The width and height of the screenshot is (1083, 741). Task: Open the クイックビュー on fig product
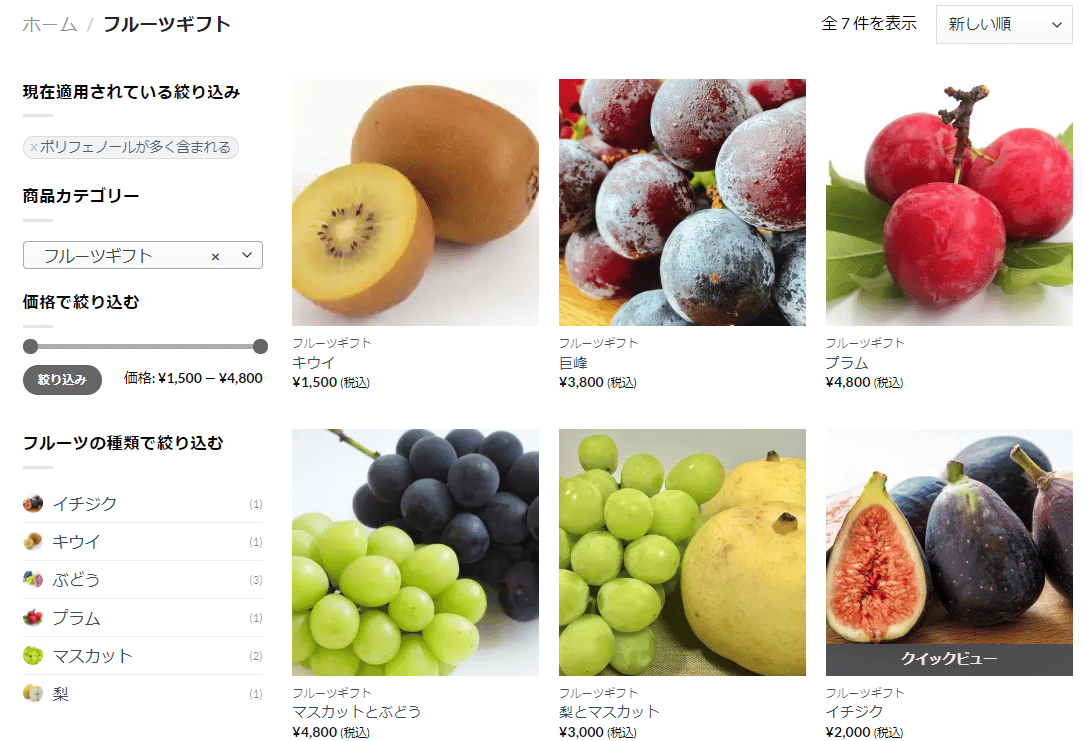[949, 659]
